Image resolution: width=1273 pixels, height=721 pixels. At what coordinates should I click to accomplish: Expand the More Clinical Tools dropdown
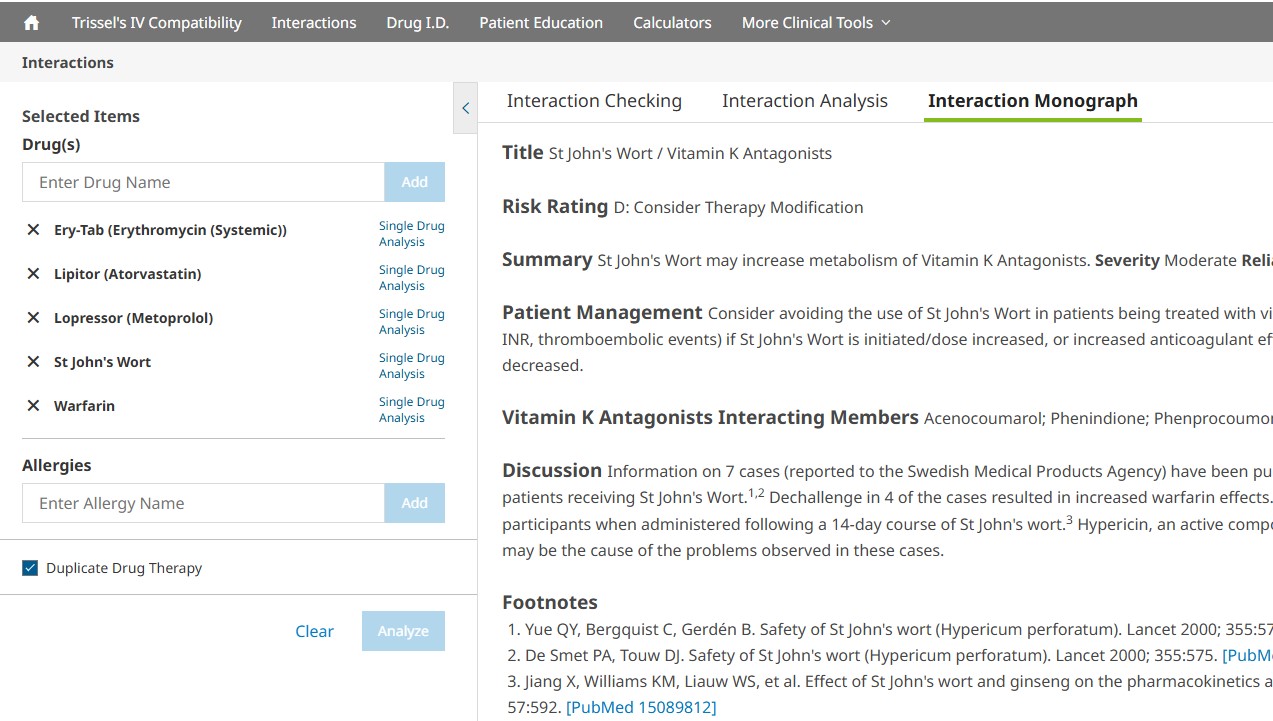[815, 22]
